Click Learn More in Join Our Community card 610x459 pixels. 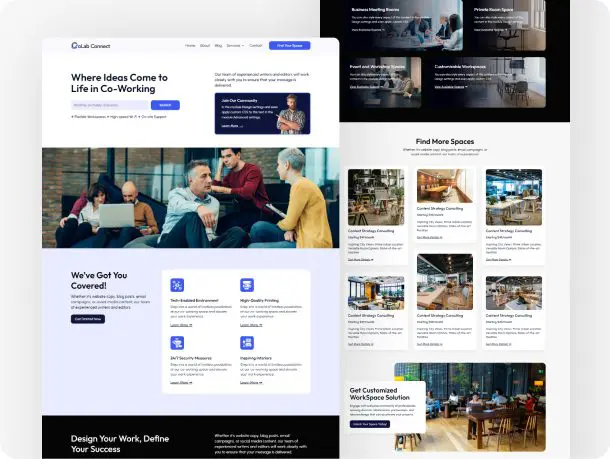[231, 127]
